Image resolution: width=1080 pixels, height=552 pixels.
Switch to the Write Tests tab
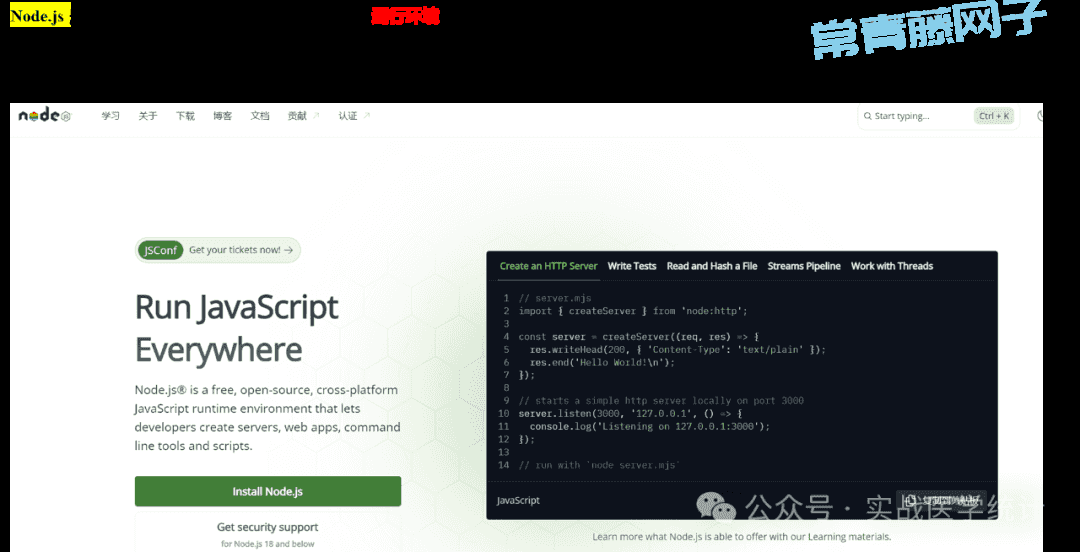click(x=632, y=266)
